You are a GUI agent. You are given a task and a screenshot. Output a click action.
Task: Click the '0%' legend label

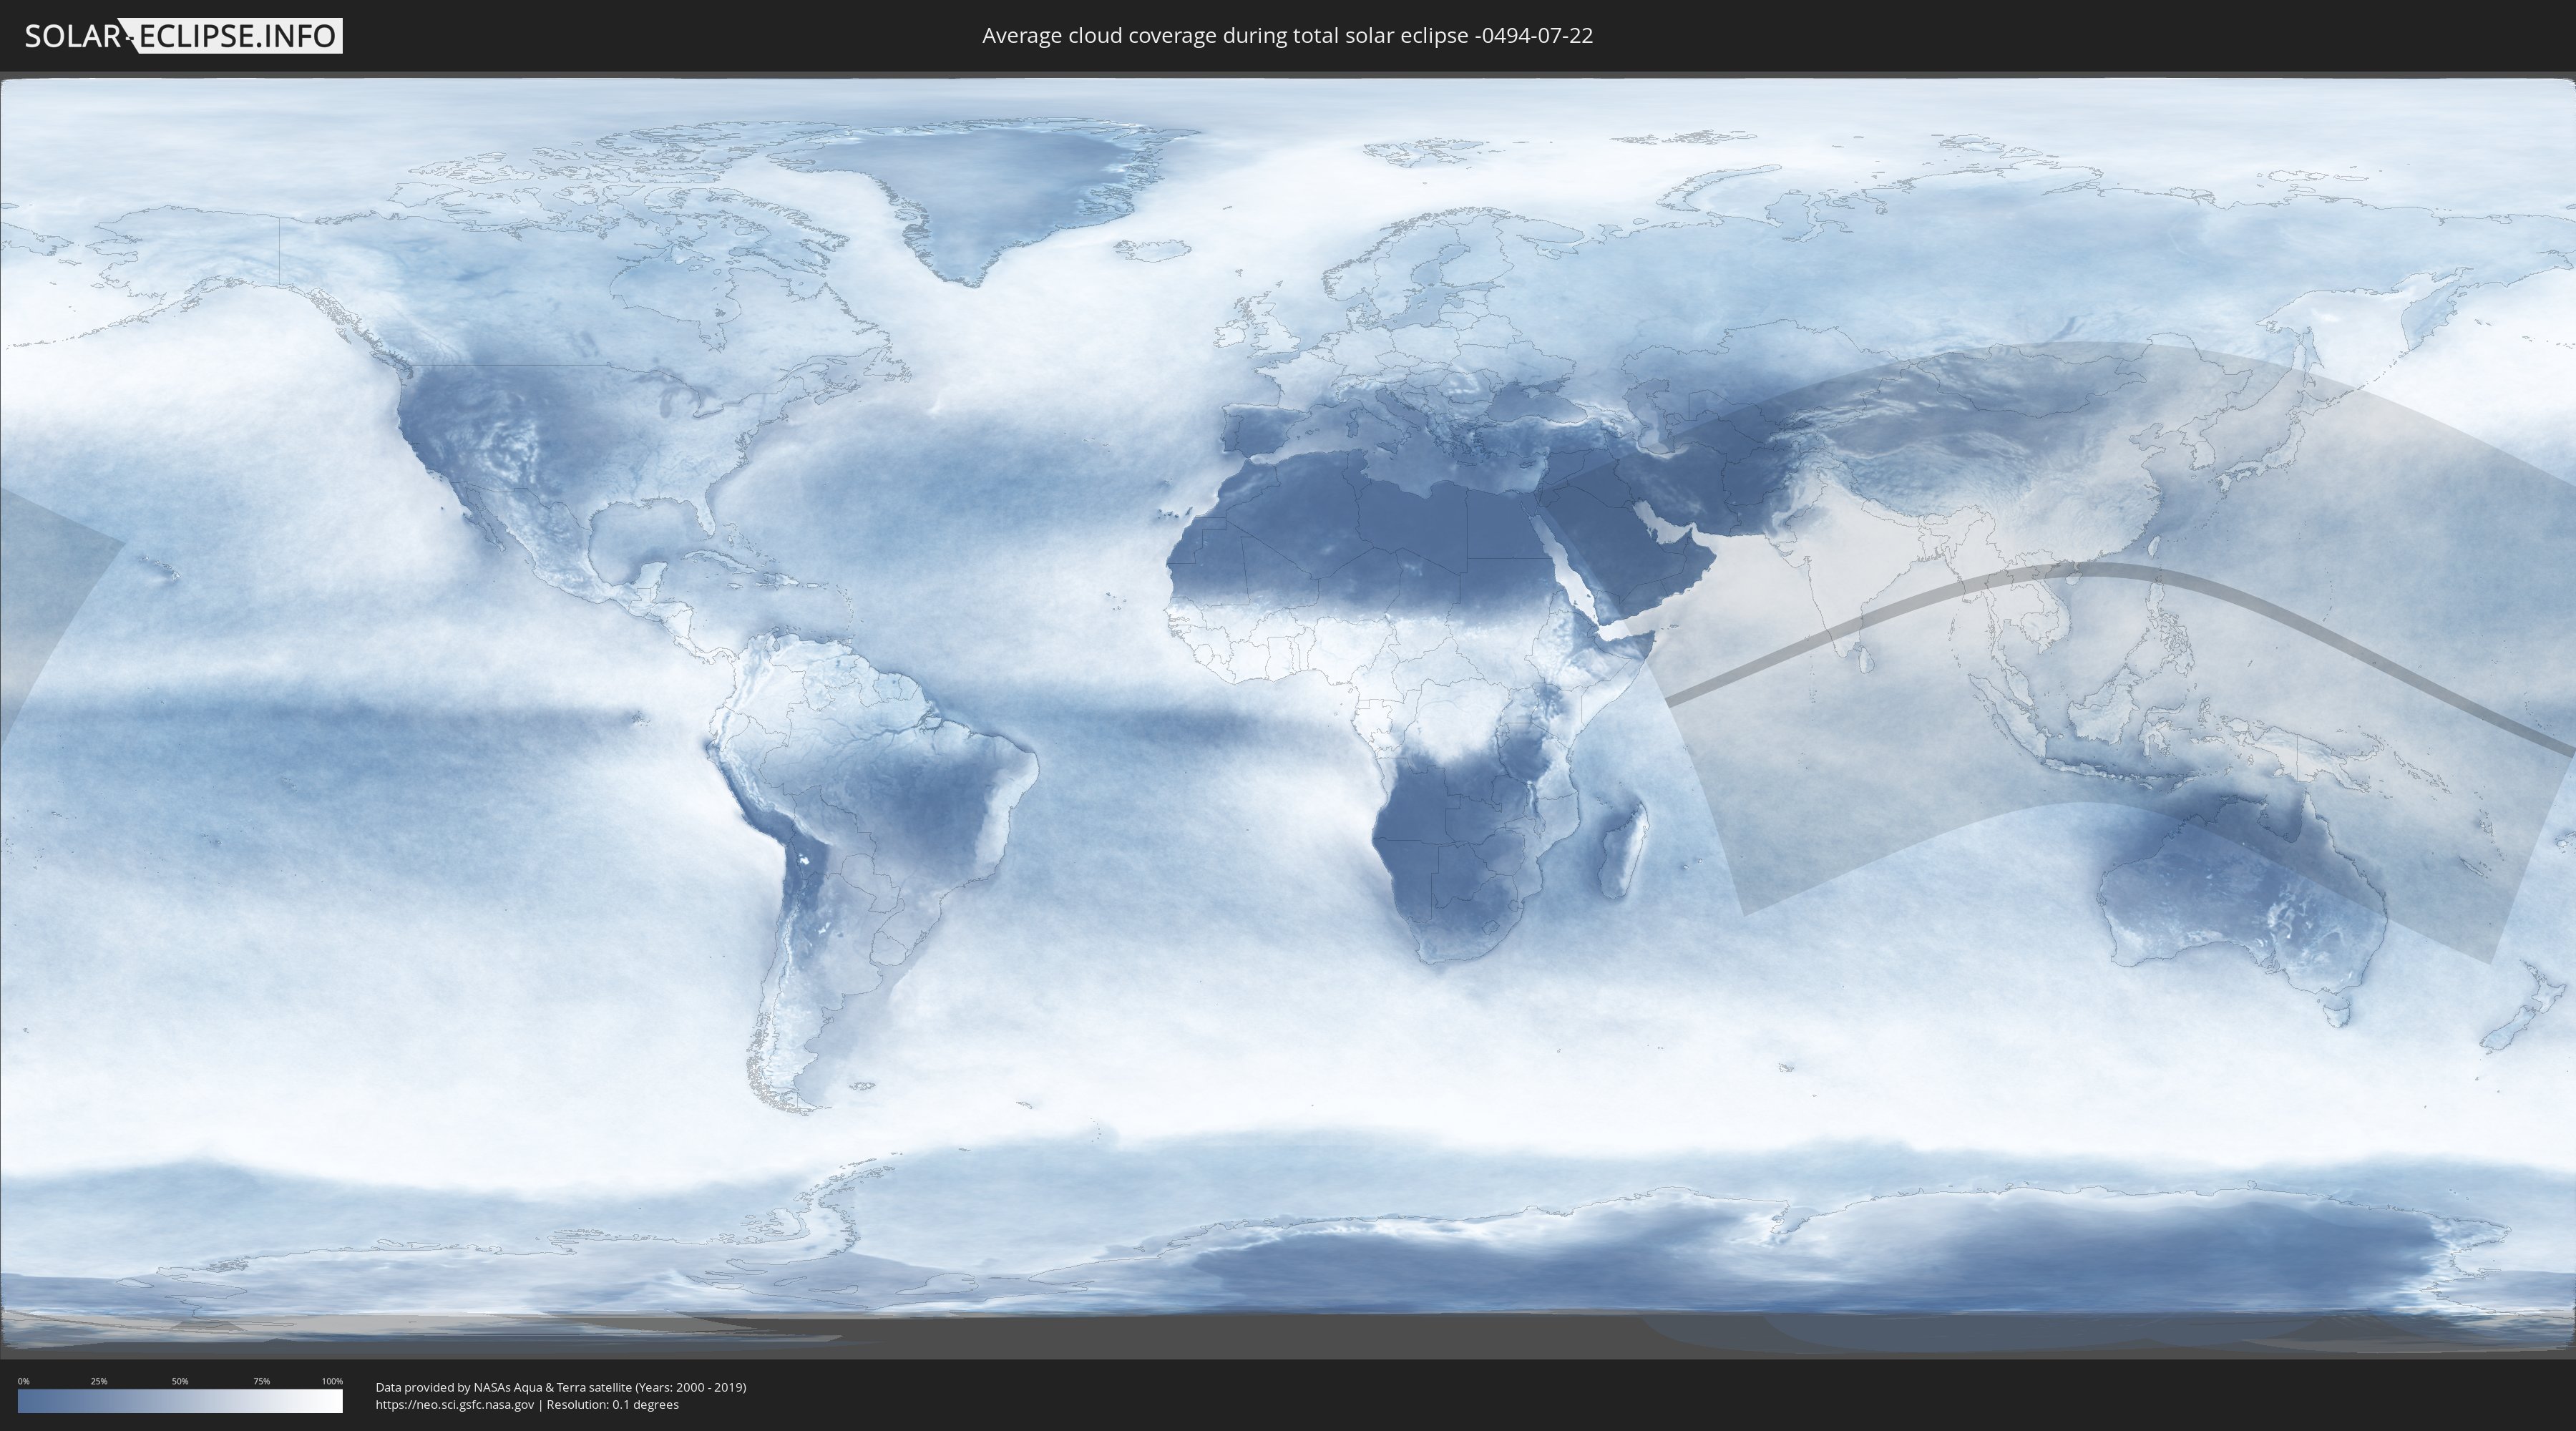[x=24, y=1381]
